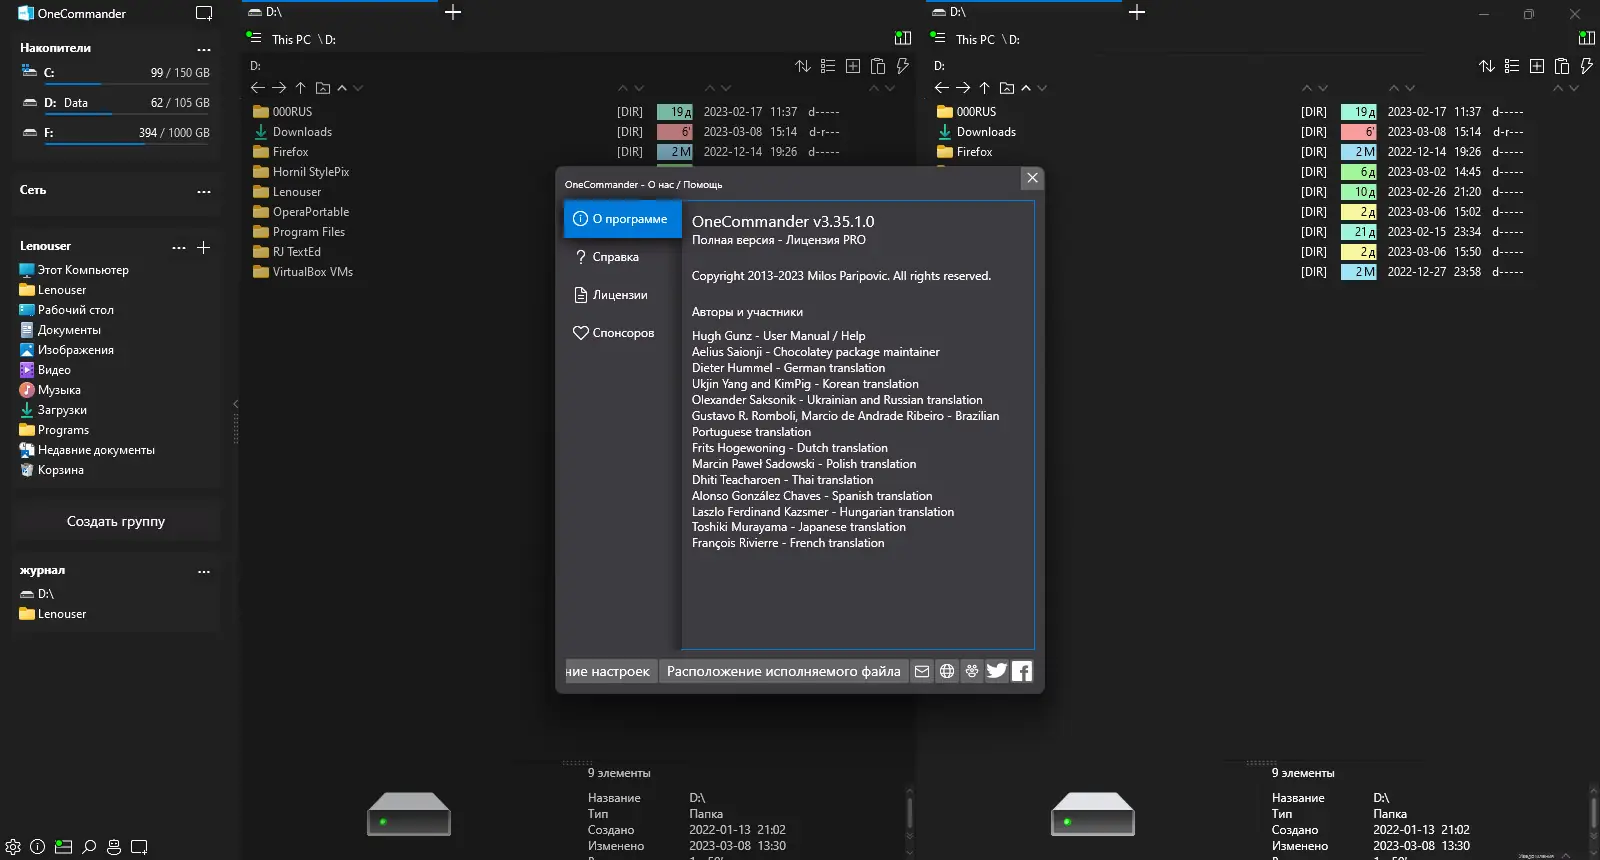The height and width of the screenshot is (860, 1600).
Task: Switch to the 'Лицензии' tab
Action: tap(622, 295)
